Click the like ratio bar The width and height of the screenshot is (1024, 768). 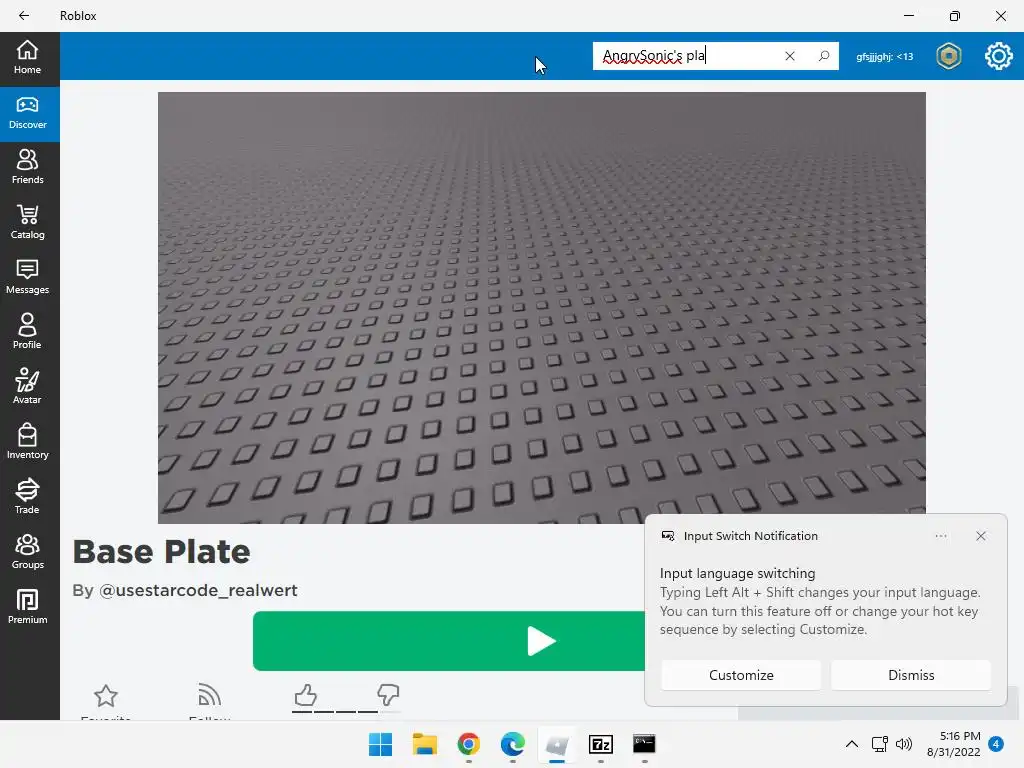coord(345,711)
